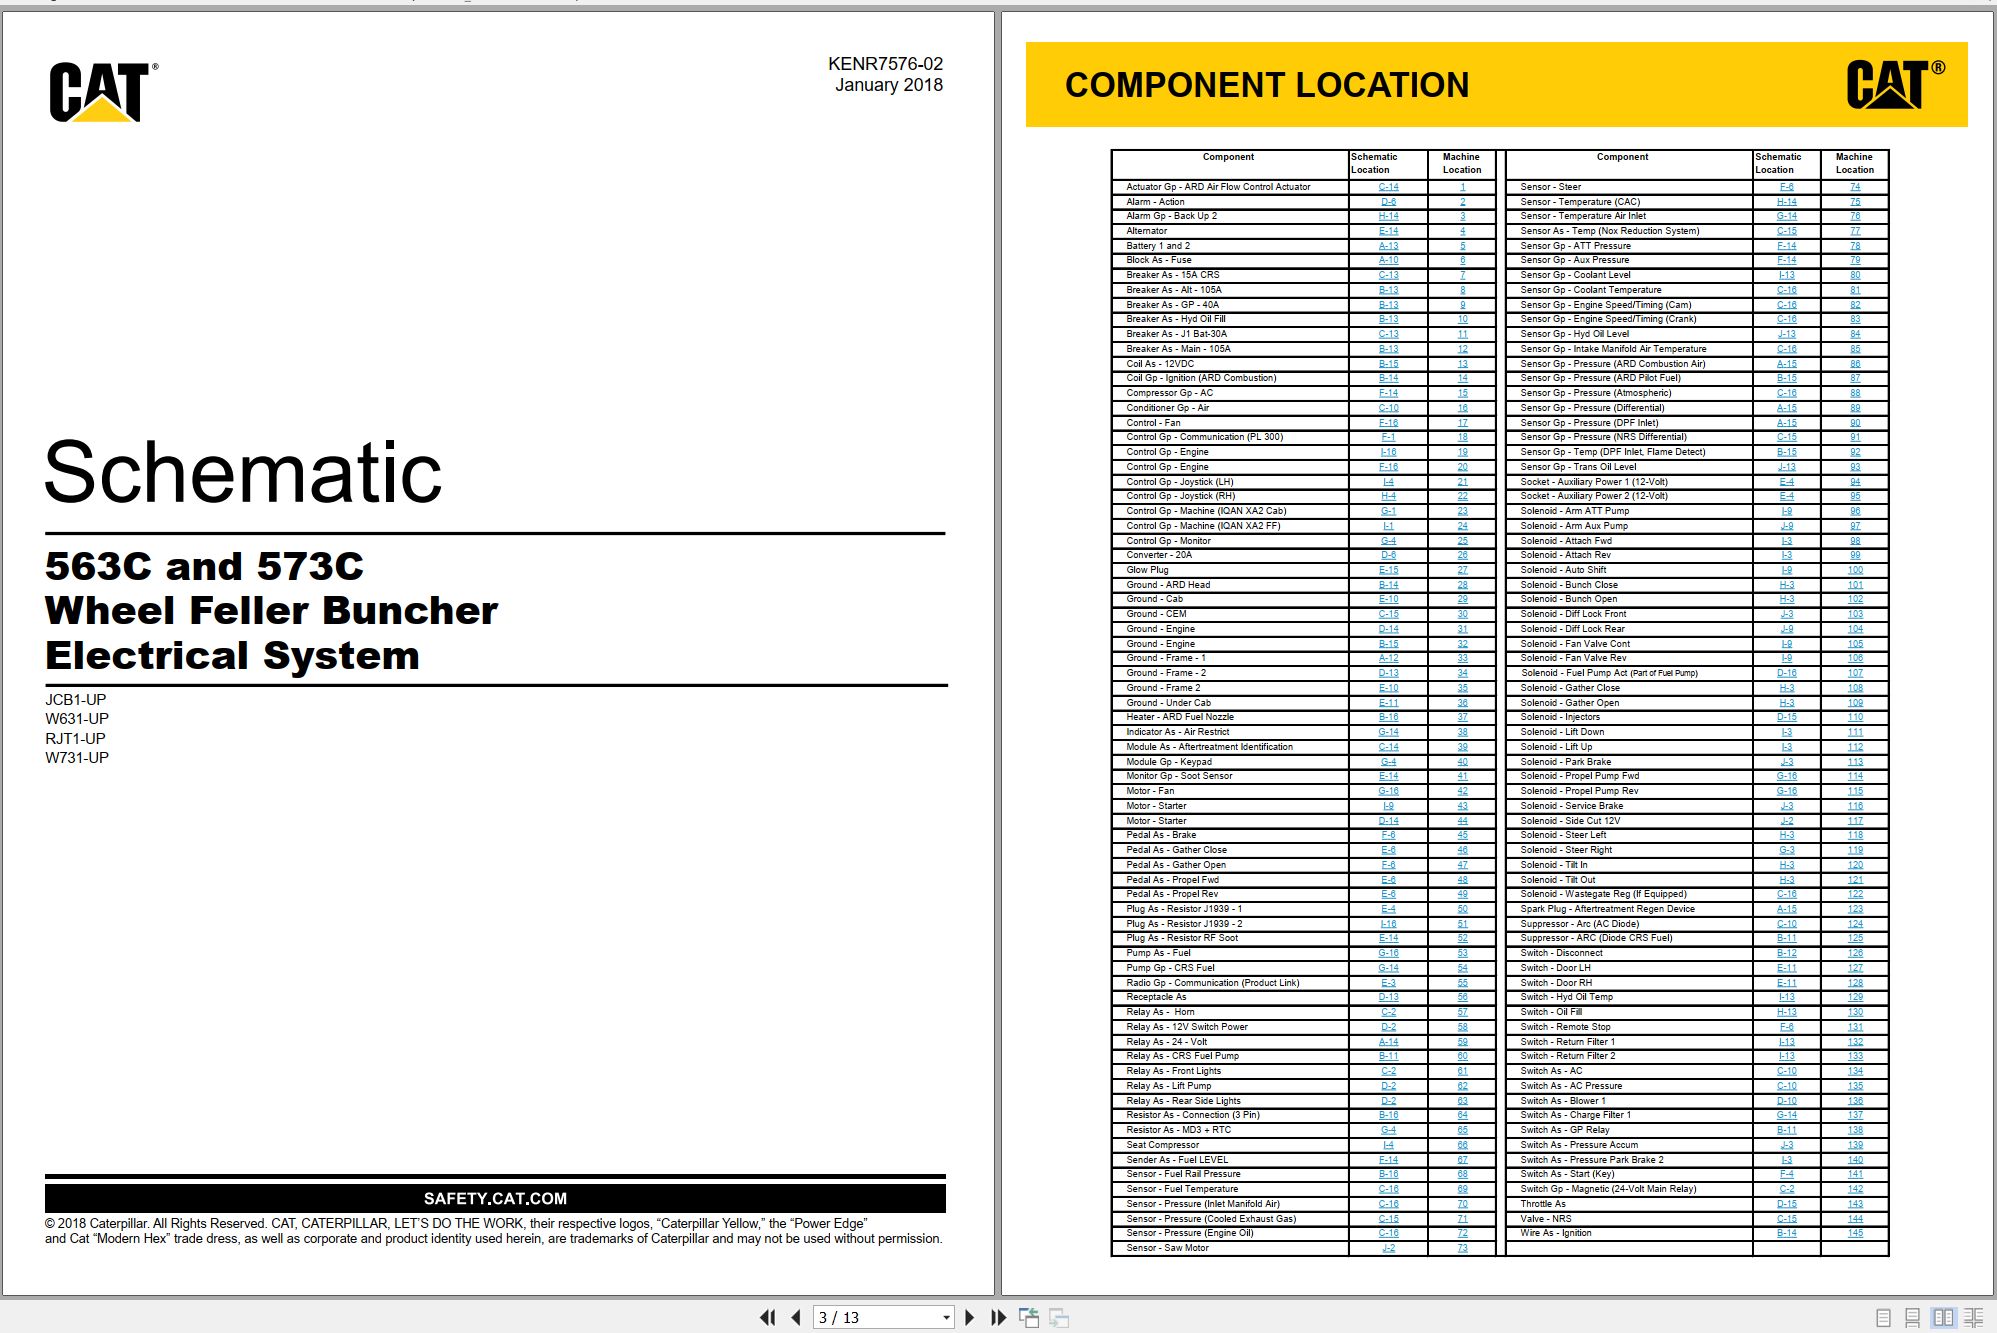
Task: Follow machine location link 74 for Sensor - Steer
Action: (x=1855, y=187)
